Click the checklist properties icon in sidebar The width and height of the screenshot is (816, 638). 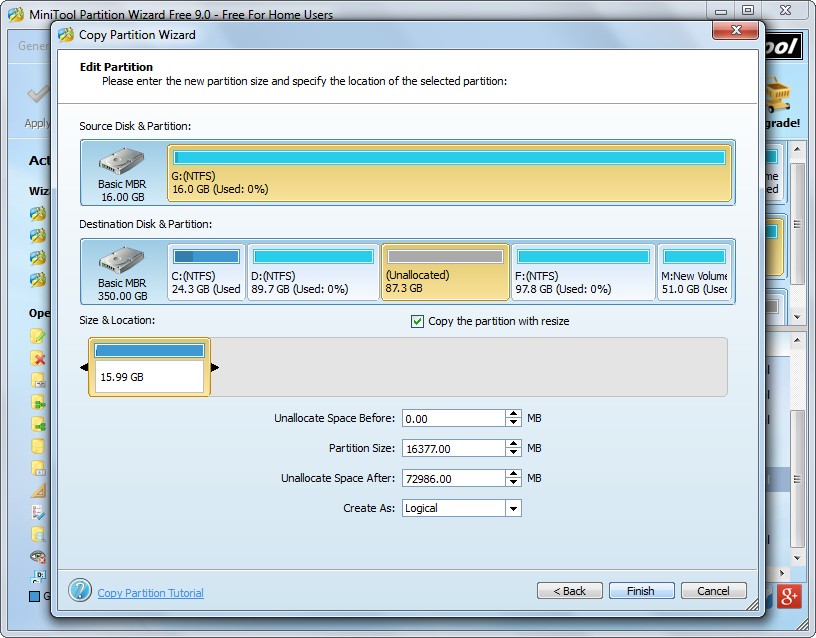click(38, 512)
